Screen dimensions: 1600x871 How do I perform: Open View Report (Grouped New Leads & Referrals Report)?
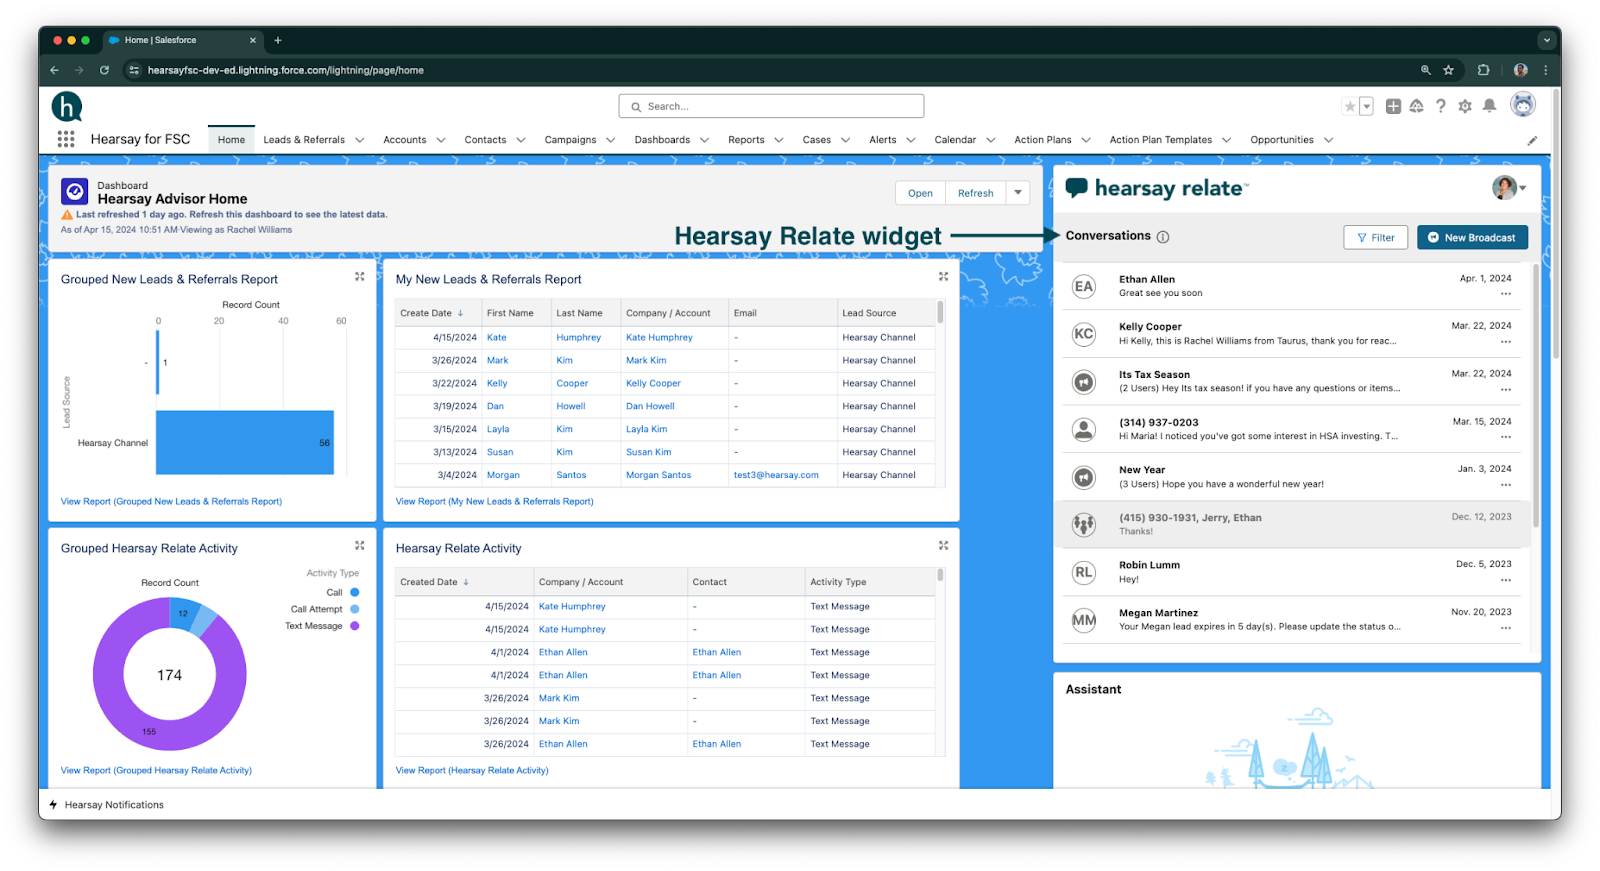coord(171,502)
